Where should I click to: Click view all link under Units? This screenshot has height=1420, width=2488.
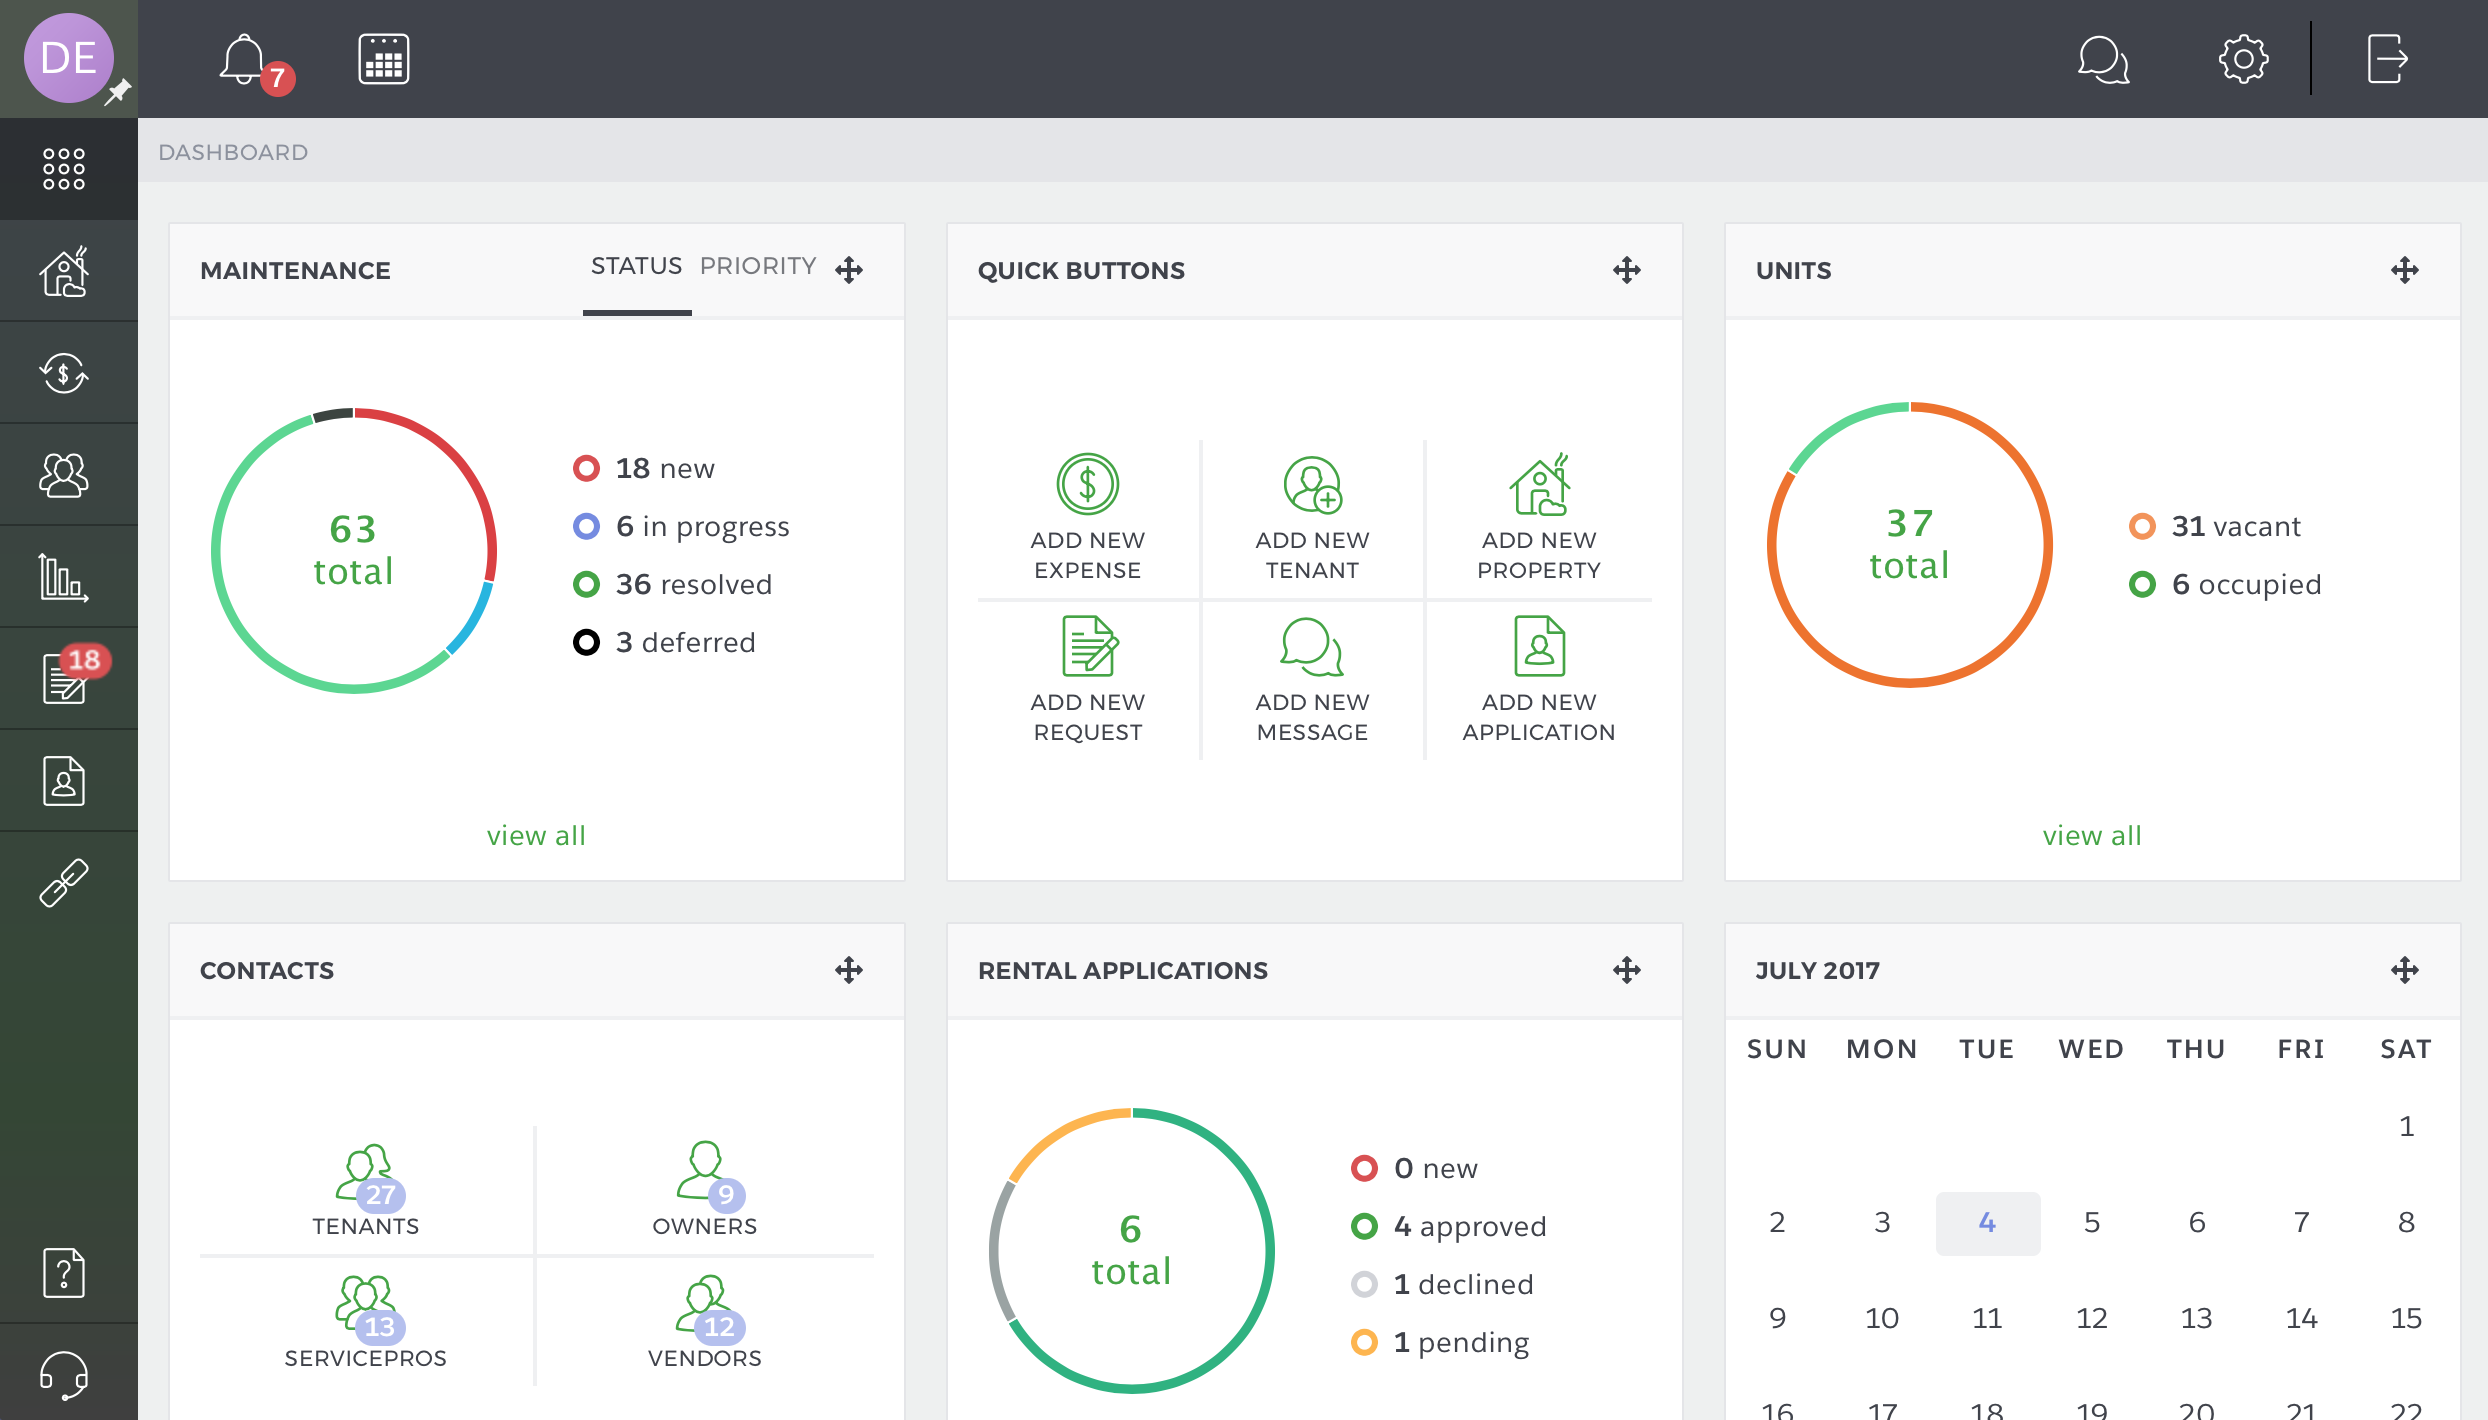(x=2092, y=835)
